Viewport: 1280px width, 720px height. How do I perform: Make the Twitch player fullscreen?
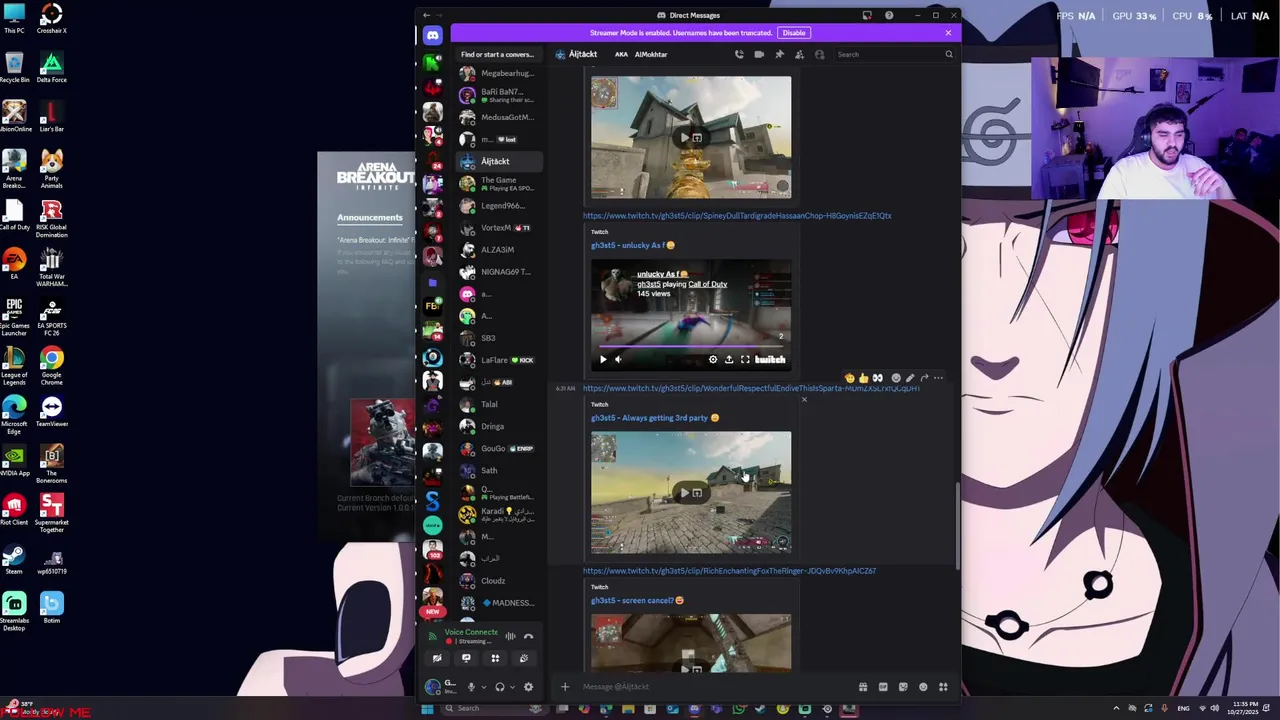(x=745, y=360)
